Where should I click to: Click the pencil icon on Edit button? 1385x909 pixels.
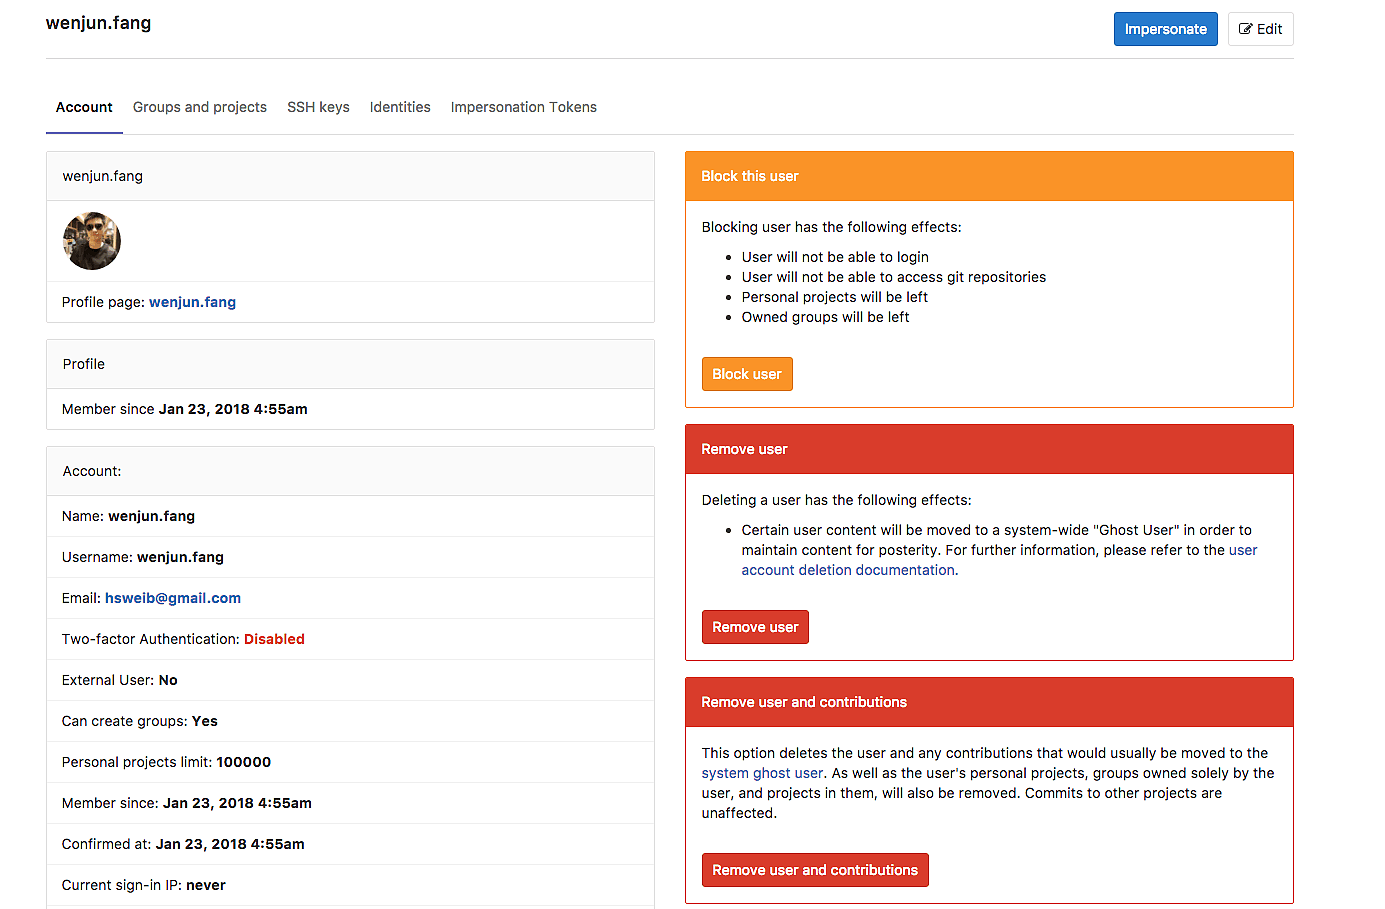coord(1245,29)
